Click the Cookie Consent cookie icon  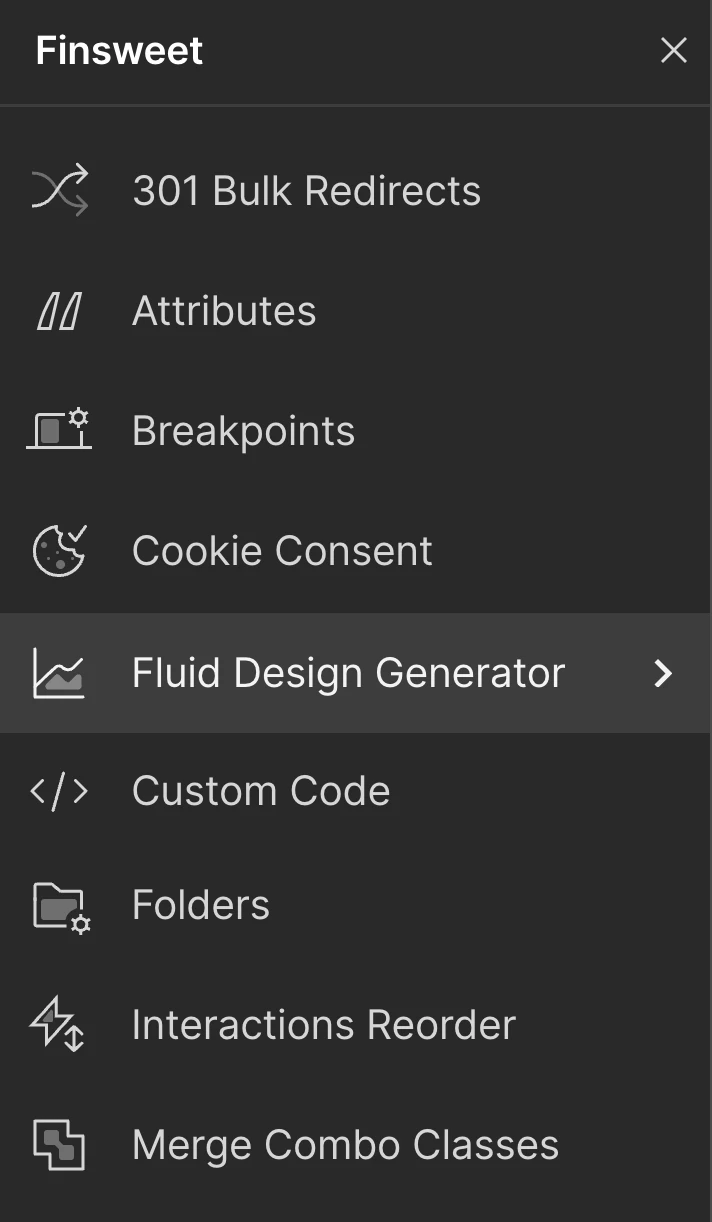click(58, 550)
